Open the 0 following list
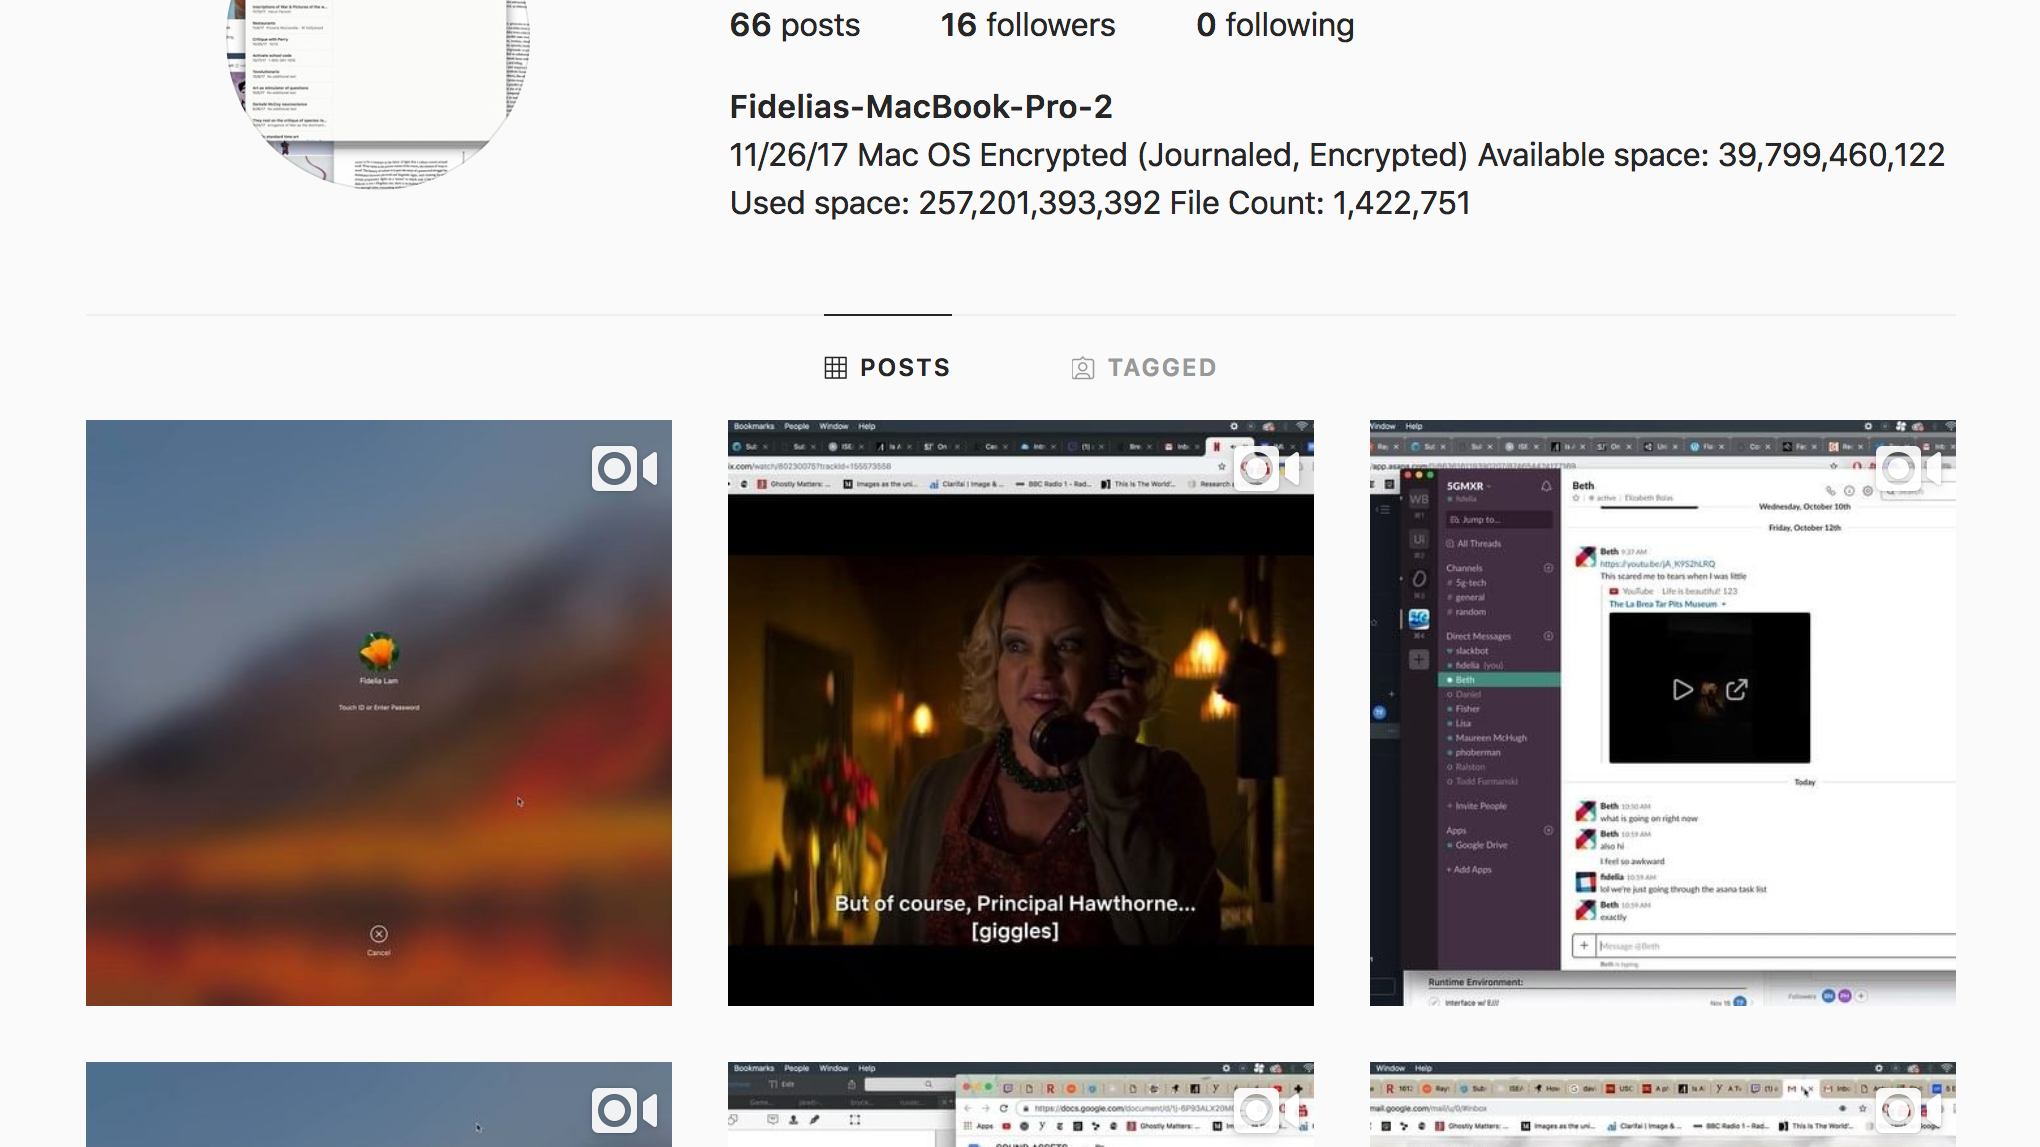Screen dimensions: 2040x1147 pyautogui.click(x=1274, y=25)
